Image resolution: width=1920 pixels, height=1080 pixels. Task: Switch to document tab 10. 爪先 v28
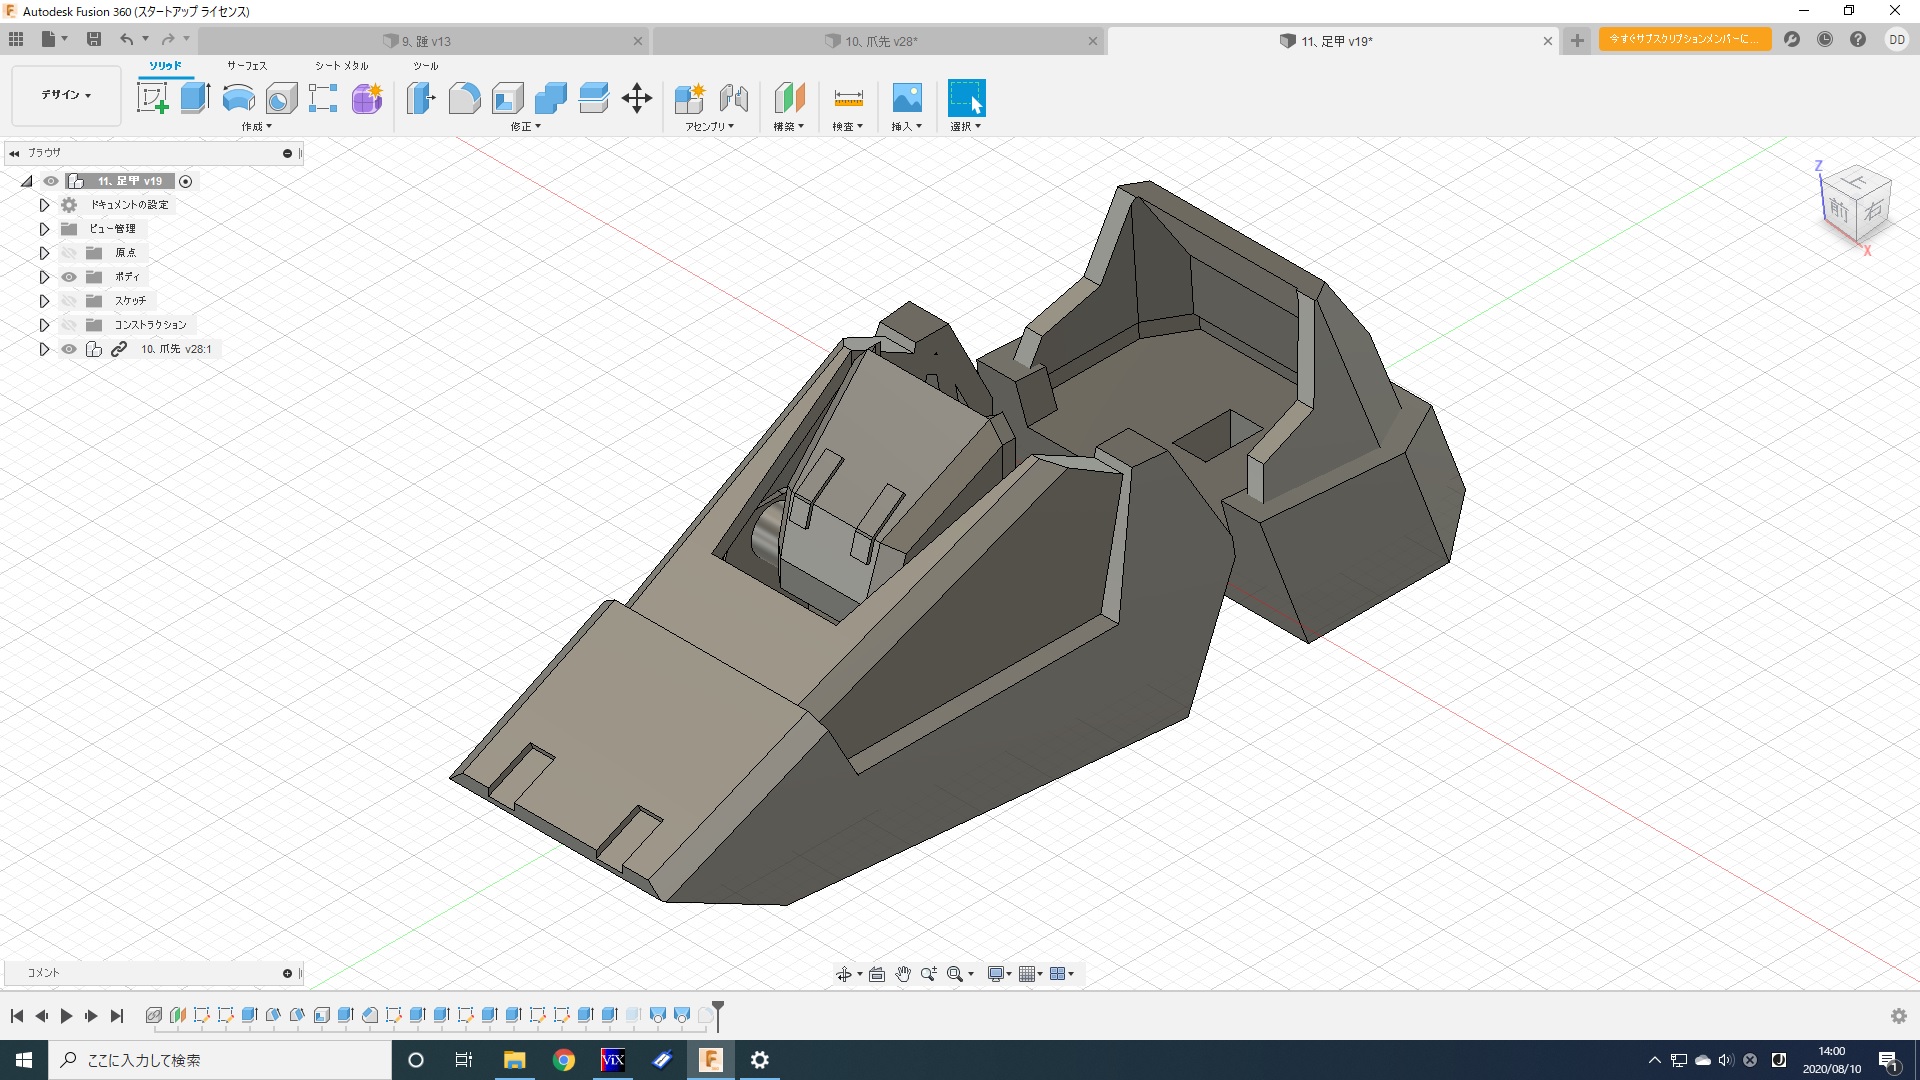tap(880, 41)
